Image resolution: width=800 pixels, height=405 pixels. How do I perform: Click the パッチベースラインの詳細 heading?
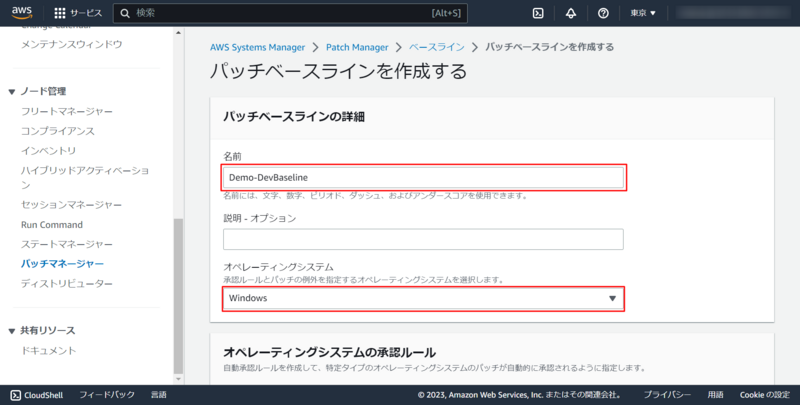(x=294, y=117)
